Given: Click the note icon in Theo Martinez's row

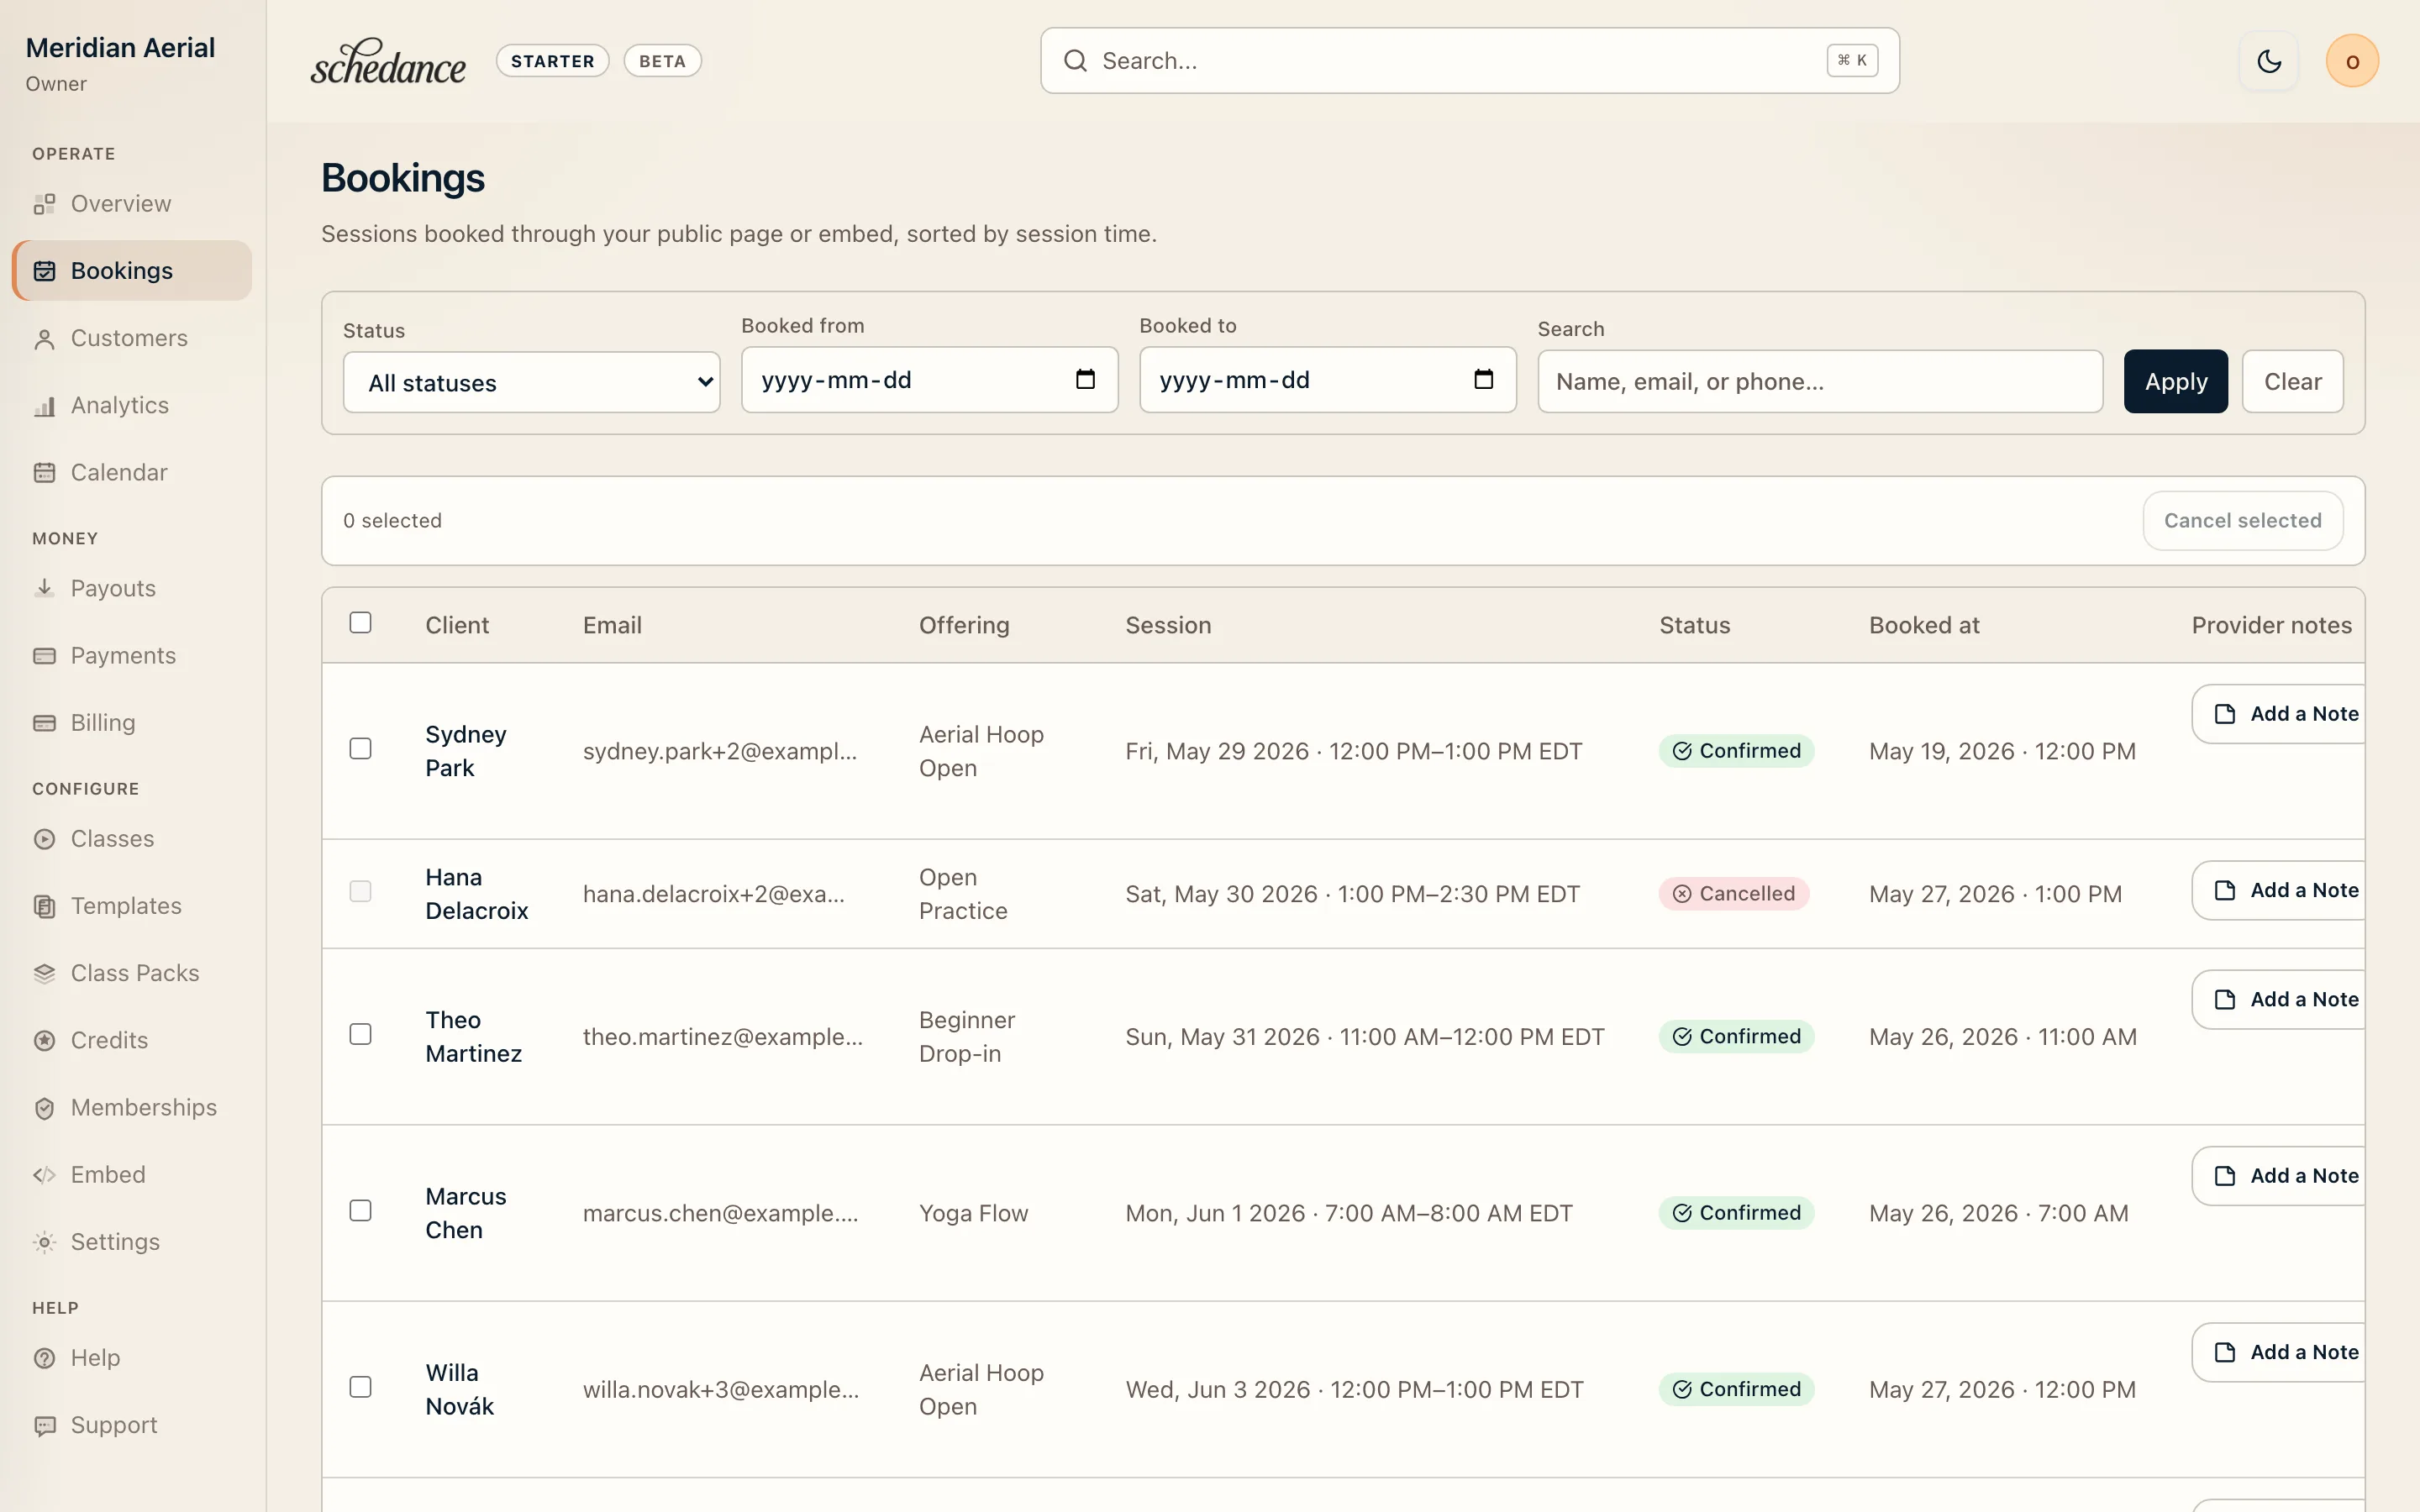Looking at the screenshot, I should point(2225,999).
